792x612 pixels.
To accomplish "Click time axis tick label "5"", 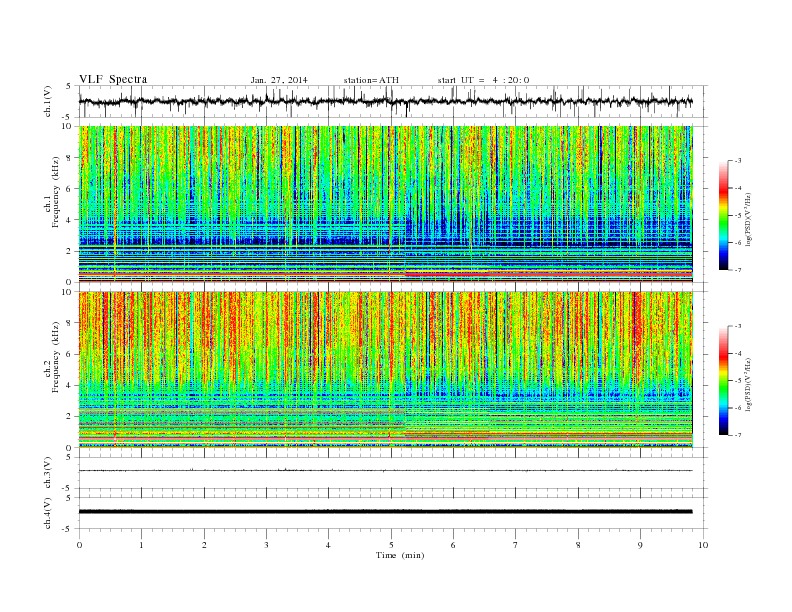I will (391, 545).
